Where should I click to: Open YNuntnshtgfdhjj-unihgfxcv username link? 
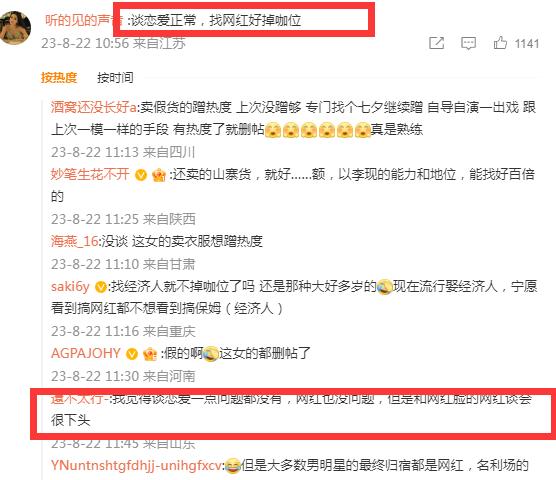pyautogui.click(x=136, y=465)
